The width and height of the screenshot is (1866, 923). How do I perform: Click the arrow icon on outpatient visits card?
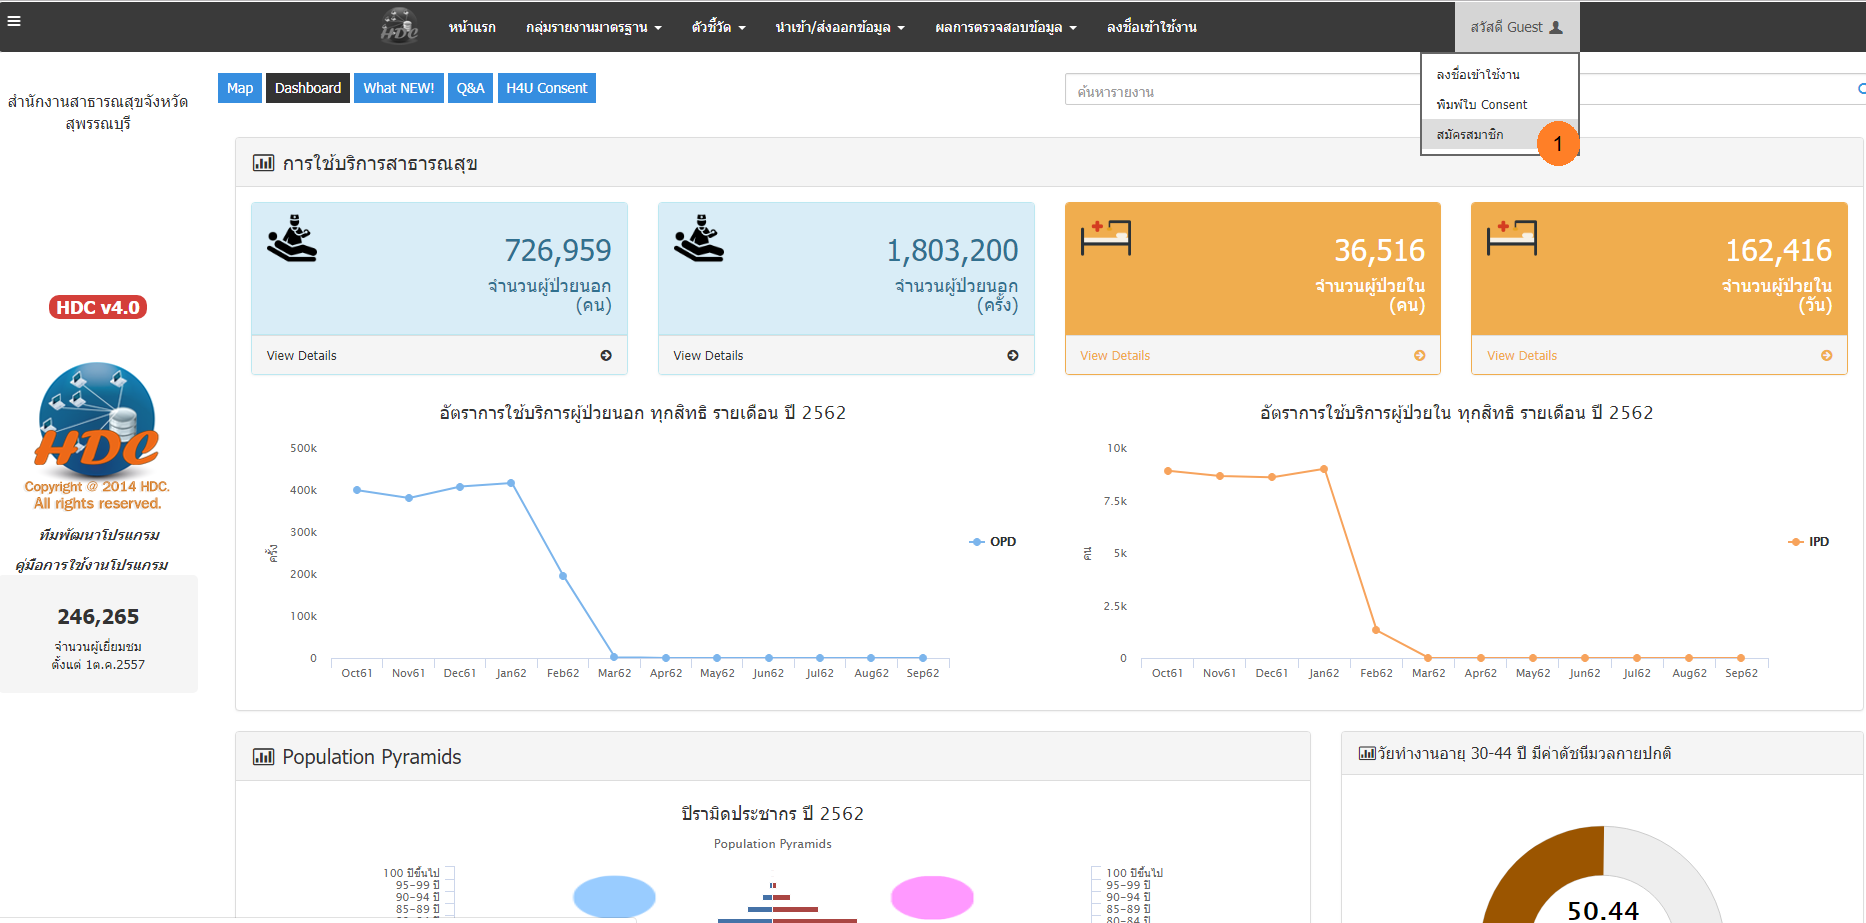[1013, 356]
